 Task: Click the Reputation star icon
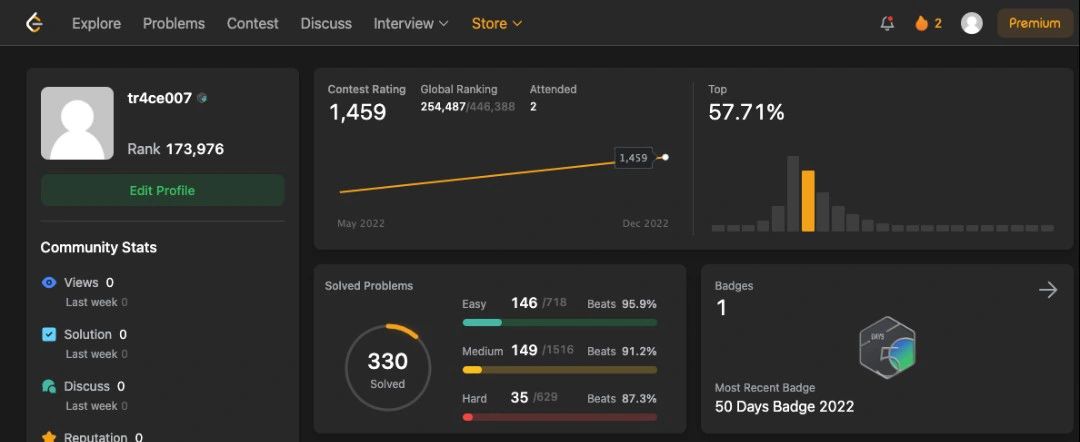49,436
